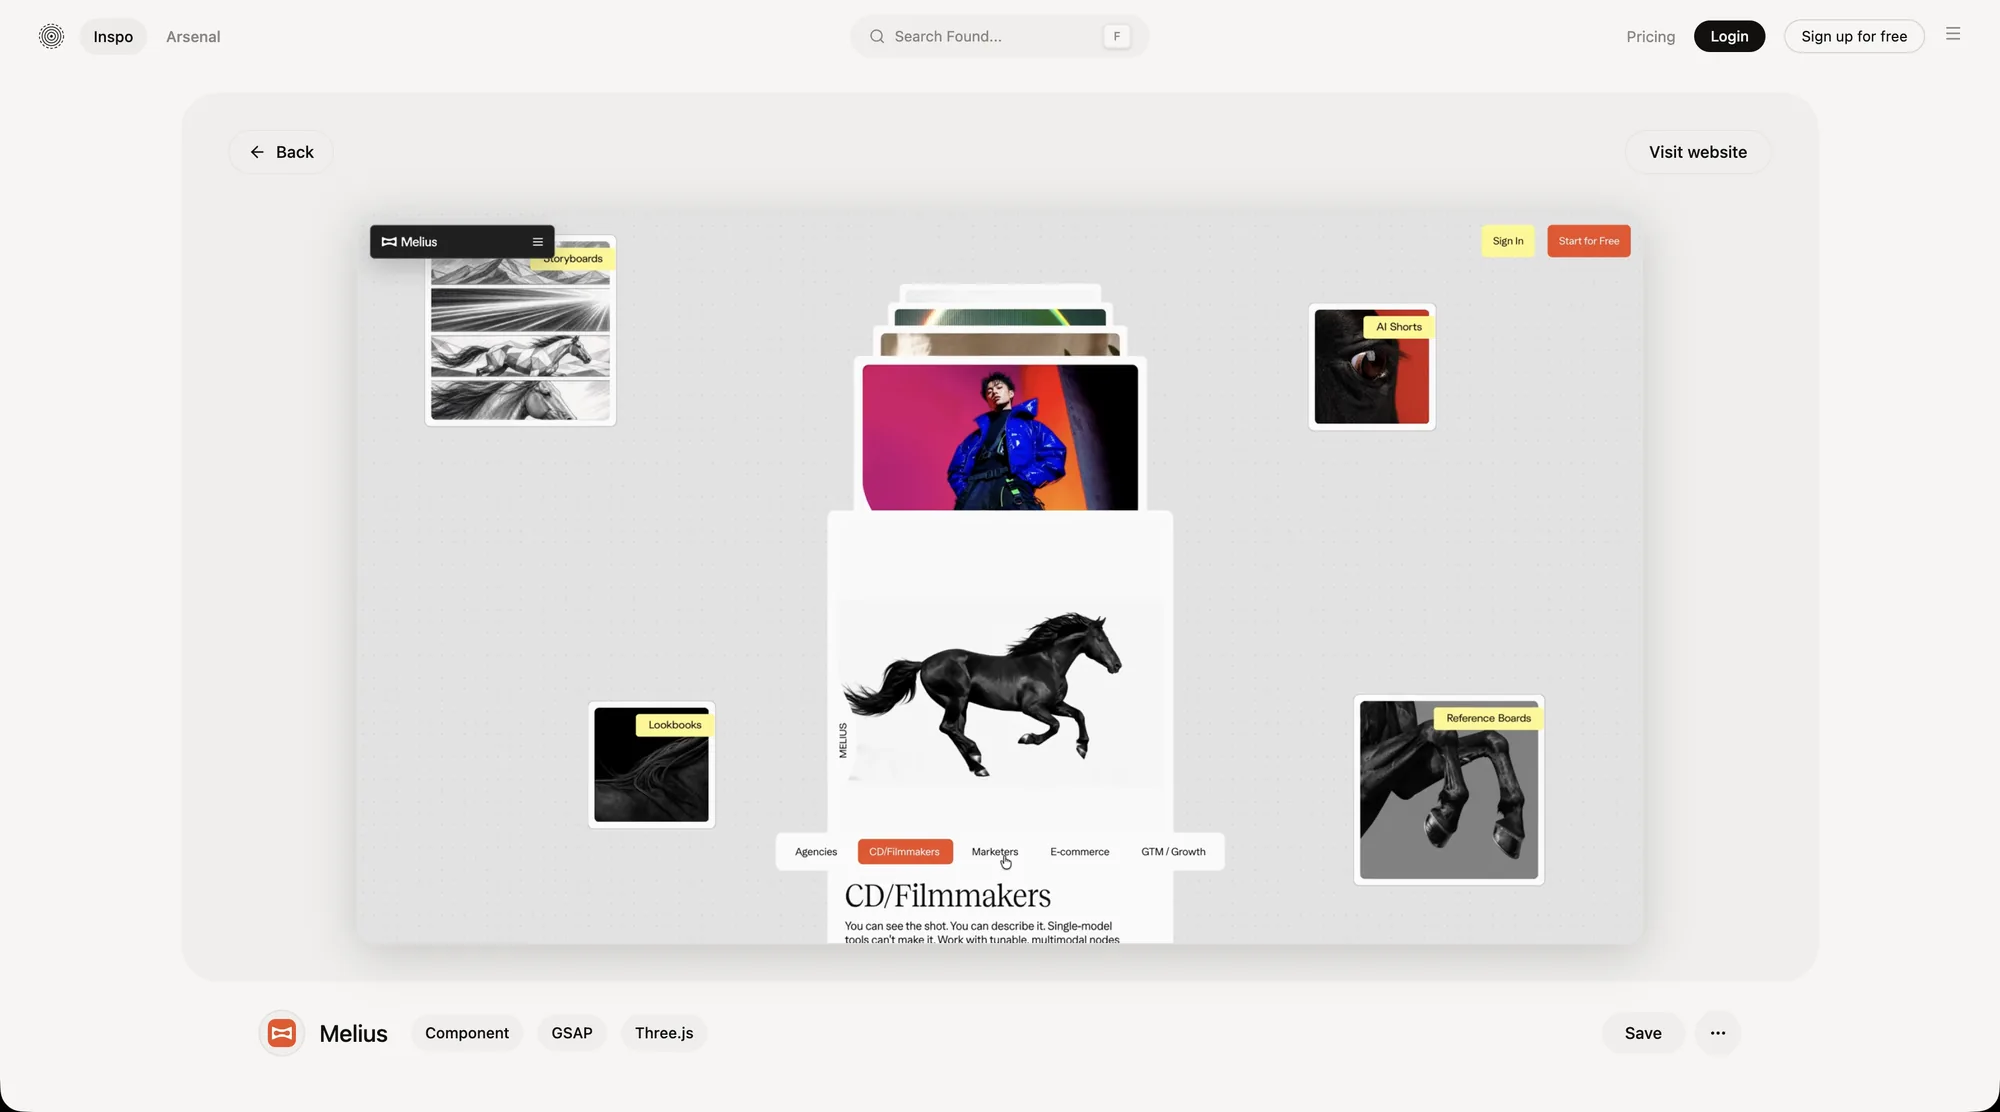The image size is (2000, 1112).
Task: Click Sign up for free
Action: pyautogui.click(x=1854, y=36)
